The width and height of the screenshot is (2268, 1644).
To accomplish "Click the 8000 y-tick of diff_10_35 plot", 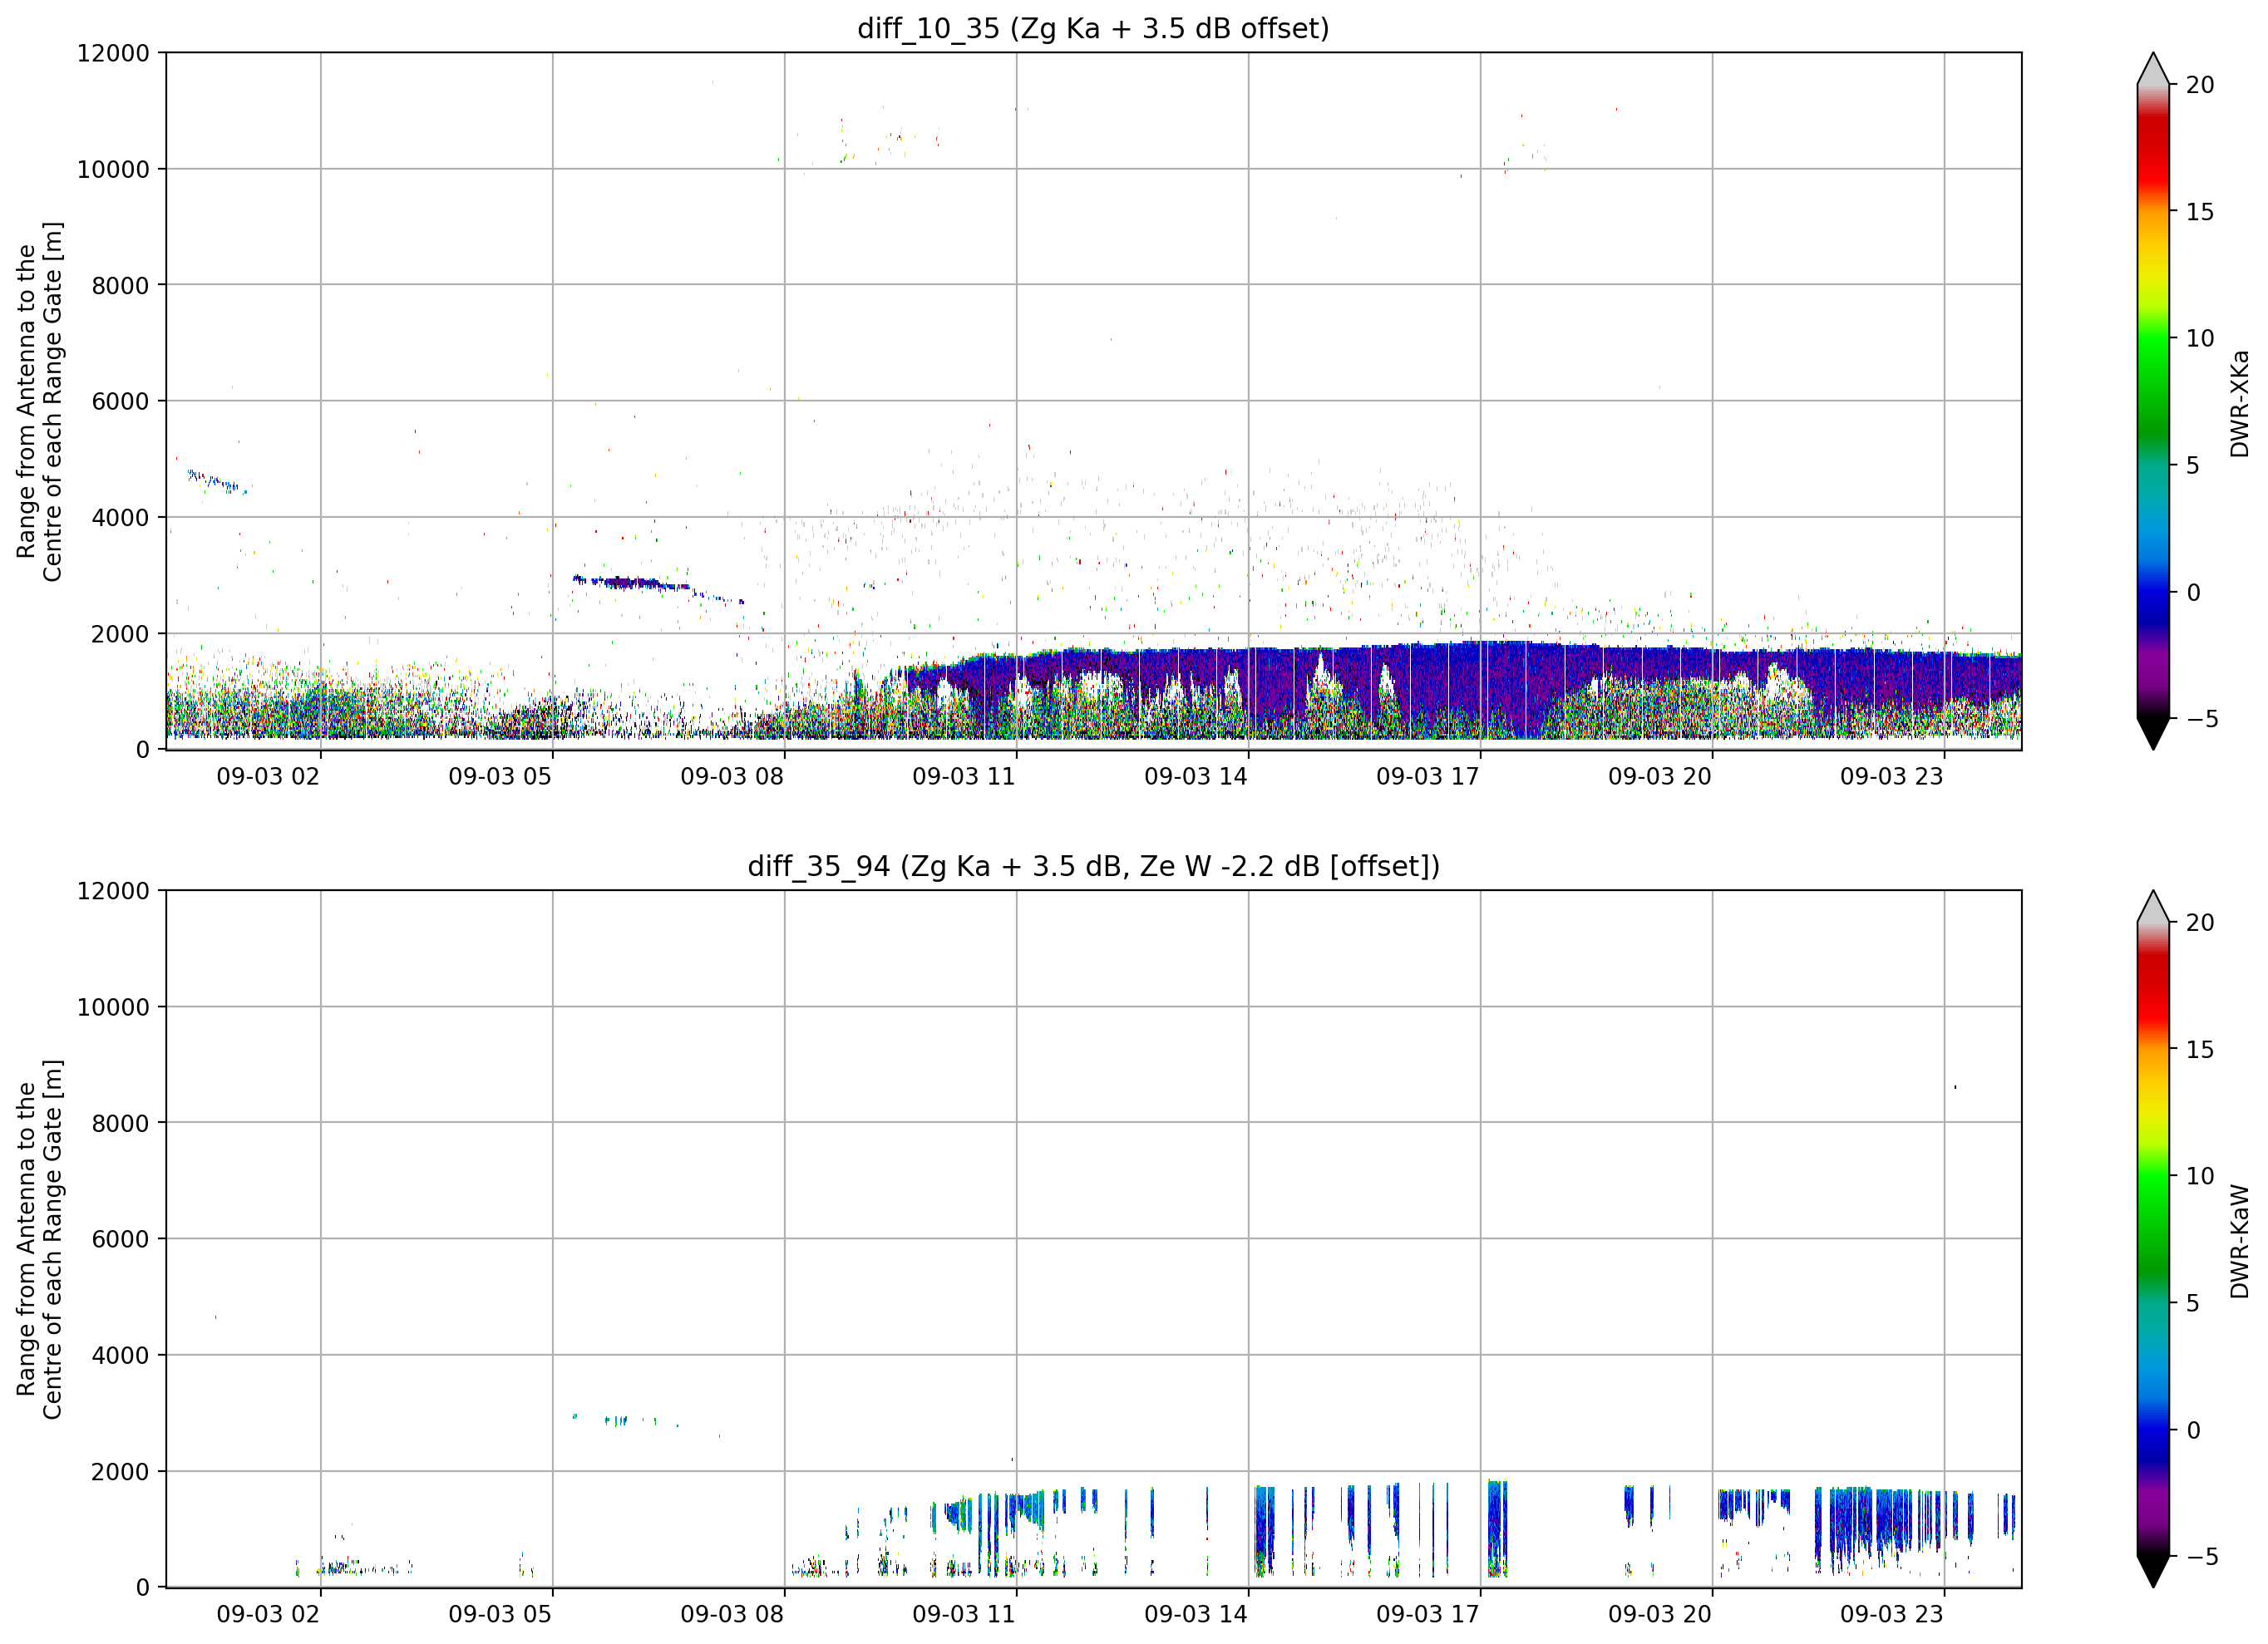I will click(x=120, y=286).
